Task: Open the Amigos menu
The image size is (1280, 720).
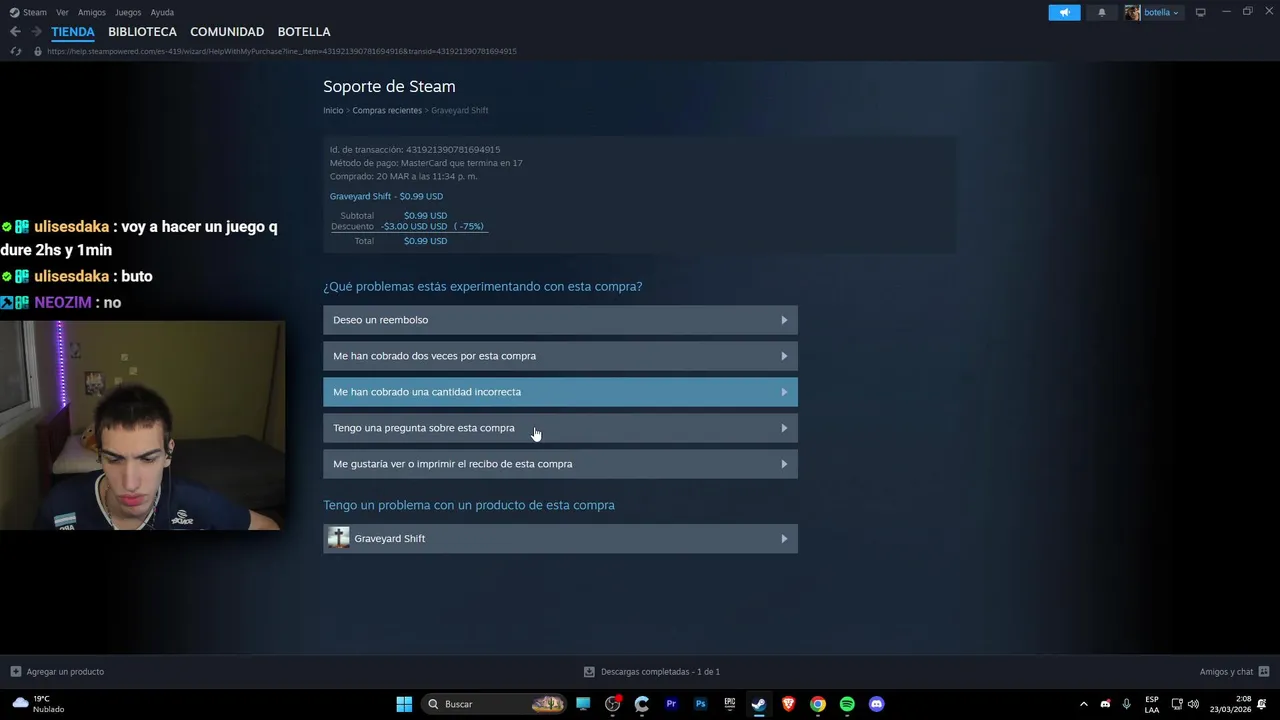Action: tap(92, 12)
